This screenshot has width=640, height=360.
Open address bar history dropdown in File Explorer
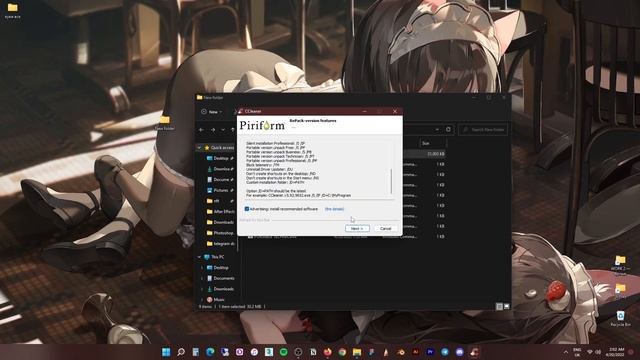click(x=437, y=129)
